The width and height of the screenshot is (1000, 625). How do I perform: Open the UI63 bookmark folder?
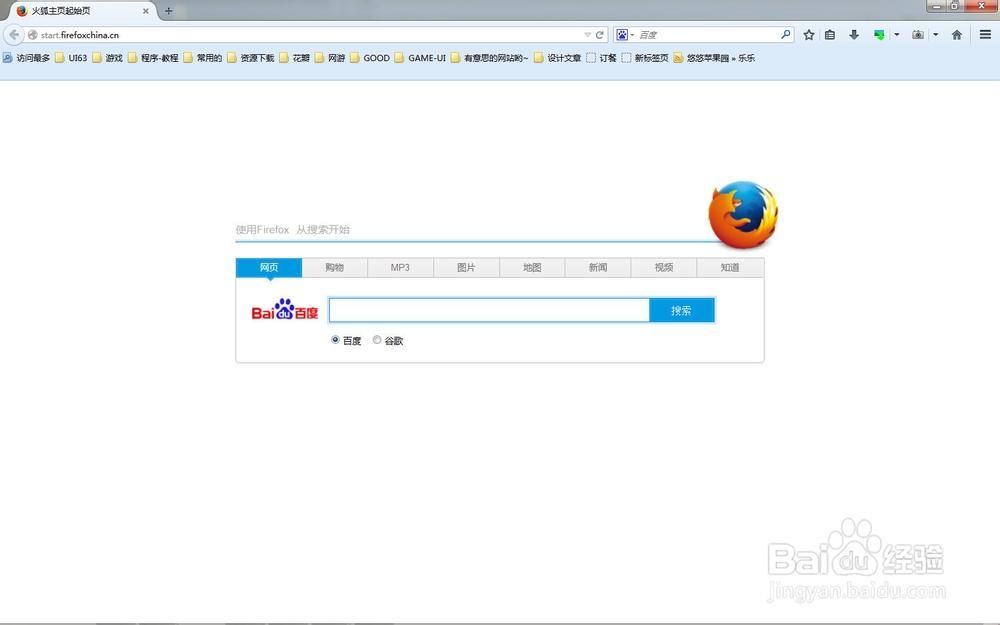[x=71, y=58]
